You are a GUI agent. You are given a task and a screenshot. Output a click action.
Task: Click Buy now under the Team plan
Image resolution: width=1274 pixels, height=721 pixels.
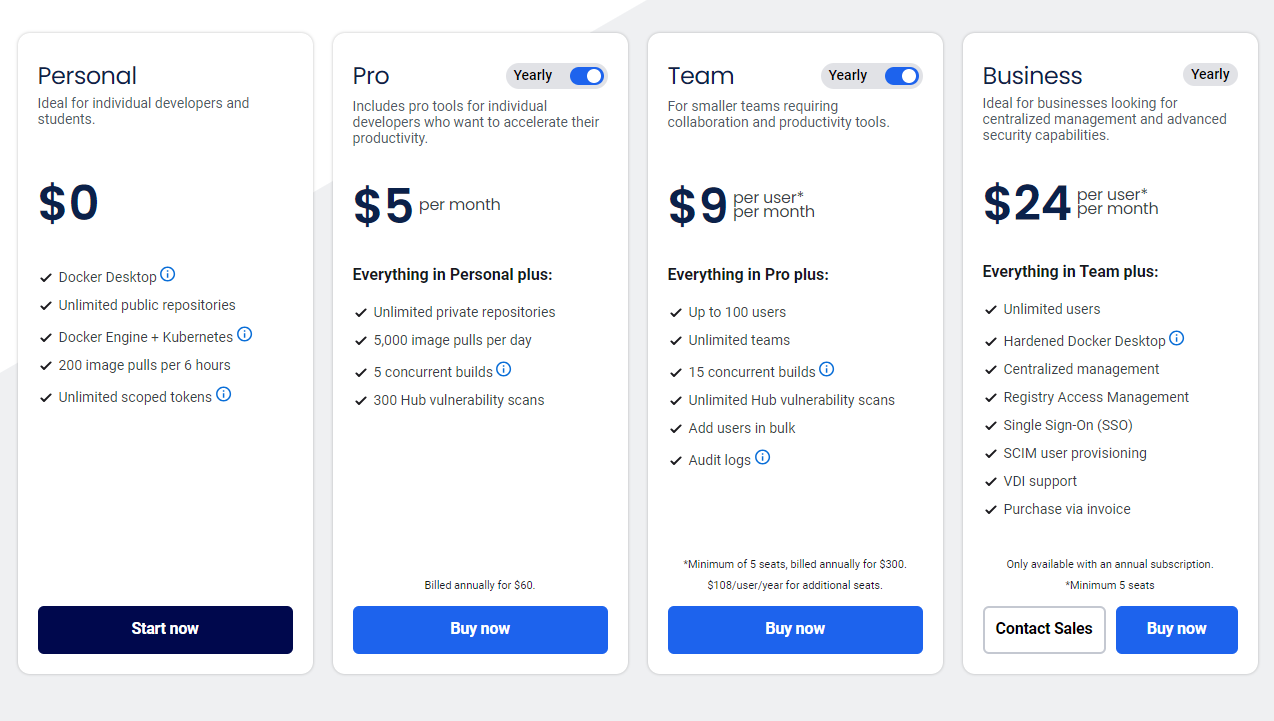pyautogui.click(x=795, y=629)
